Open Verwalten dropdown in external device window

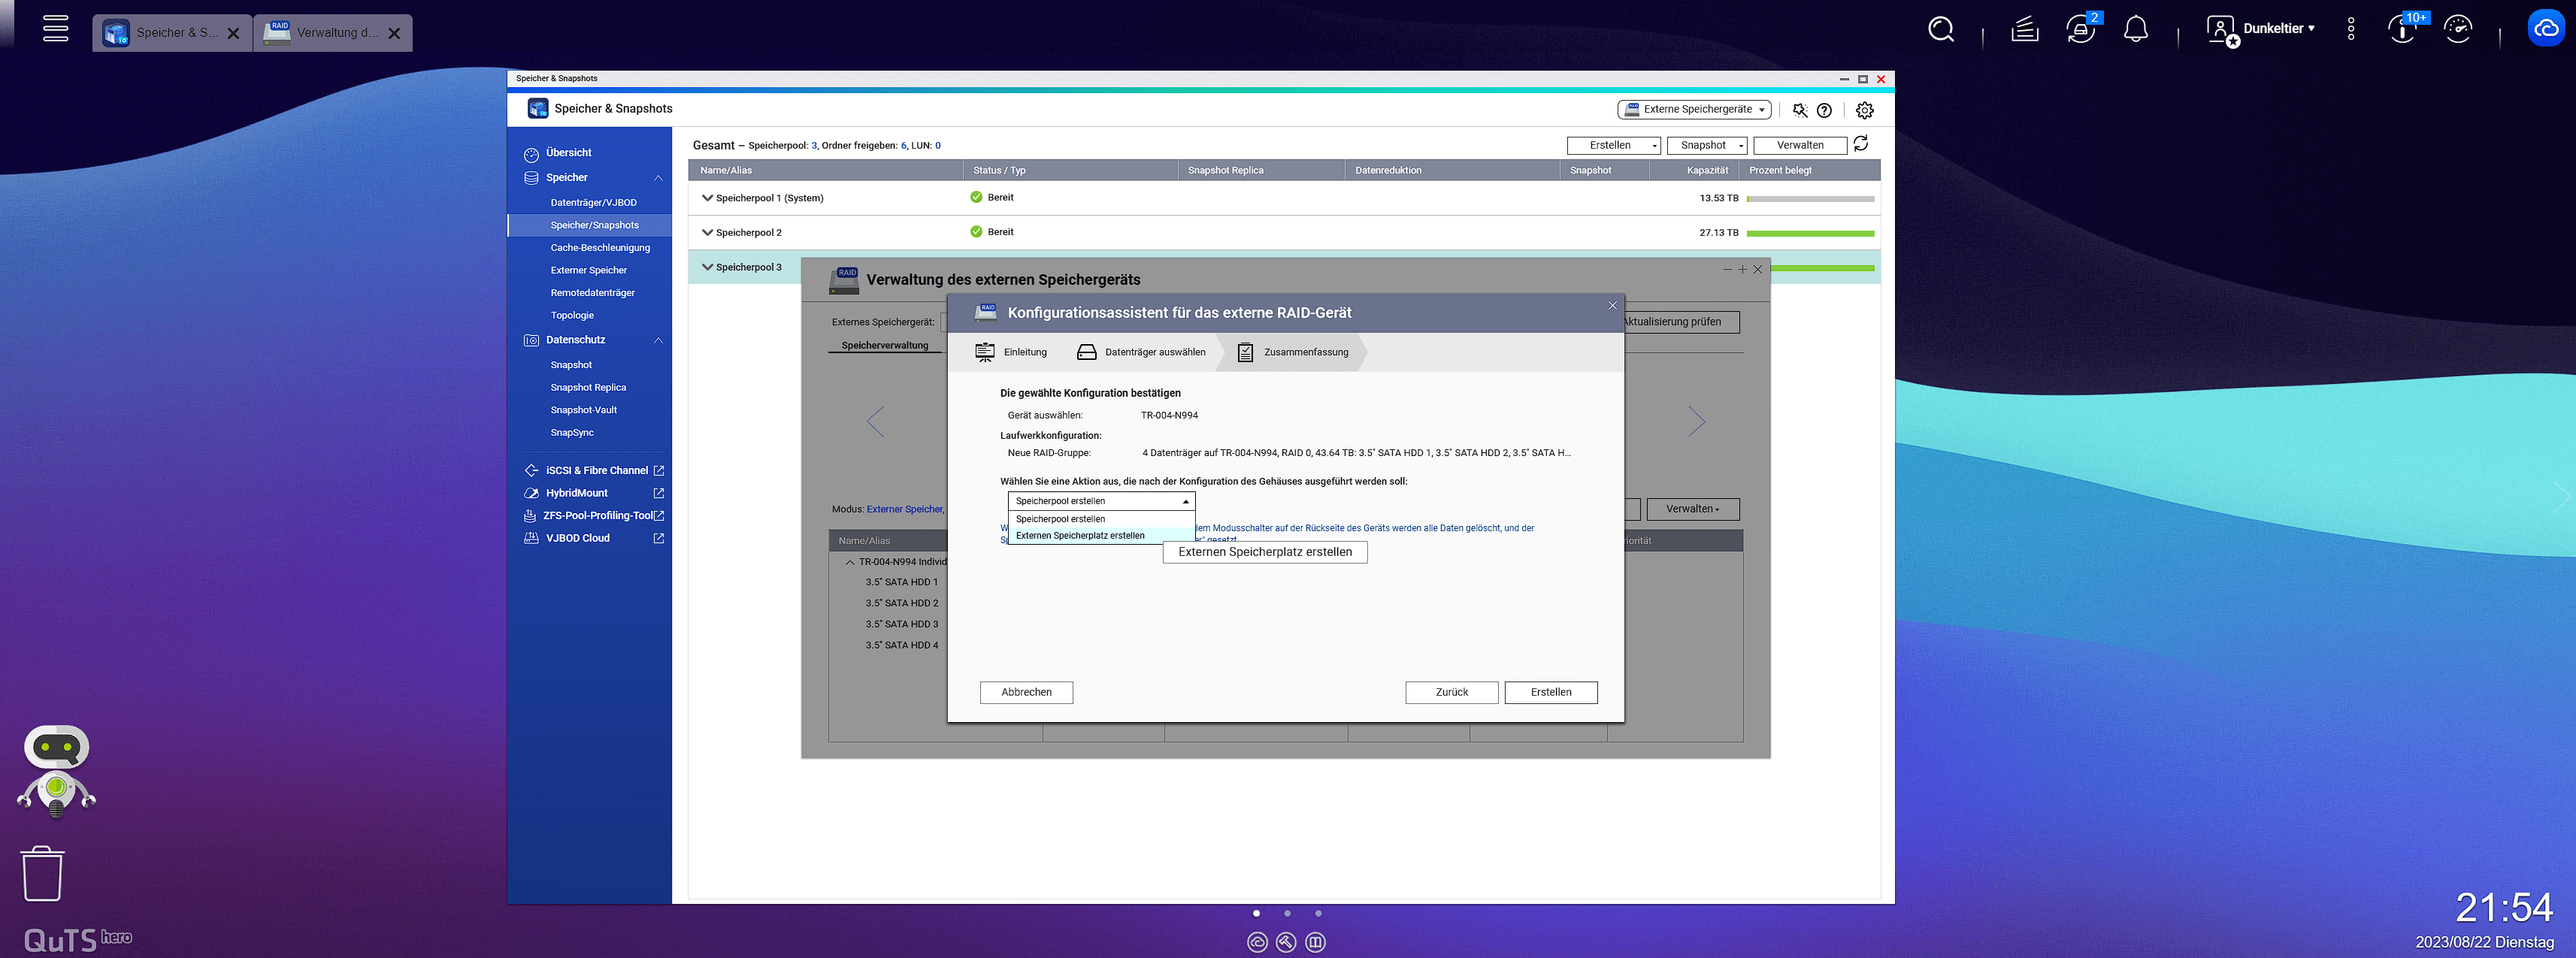1692,509
